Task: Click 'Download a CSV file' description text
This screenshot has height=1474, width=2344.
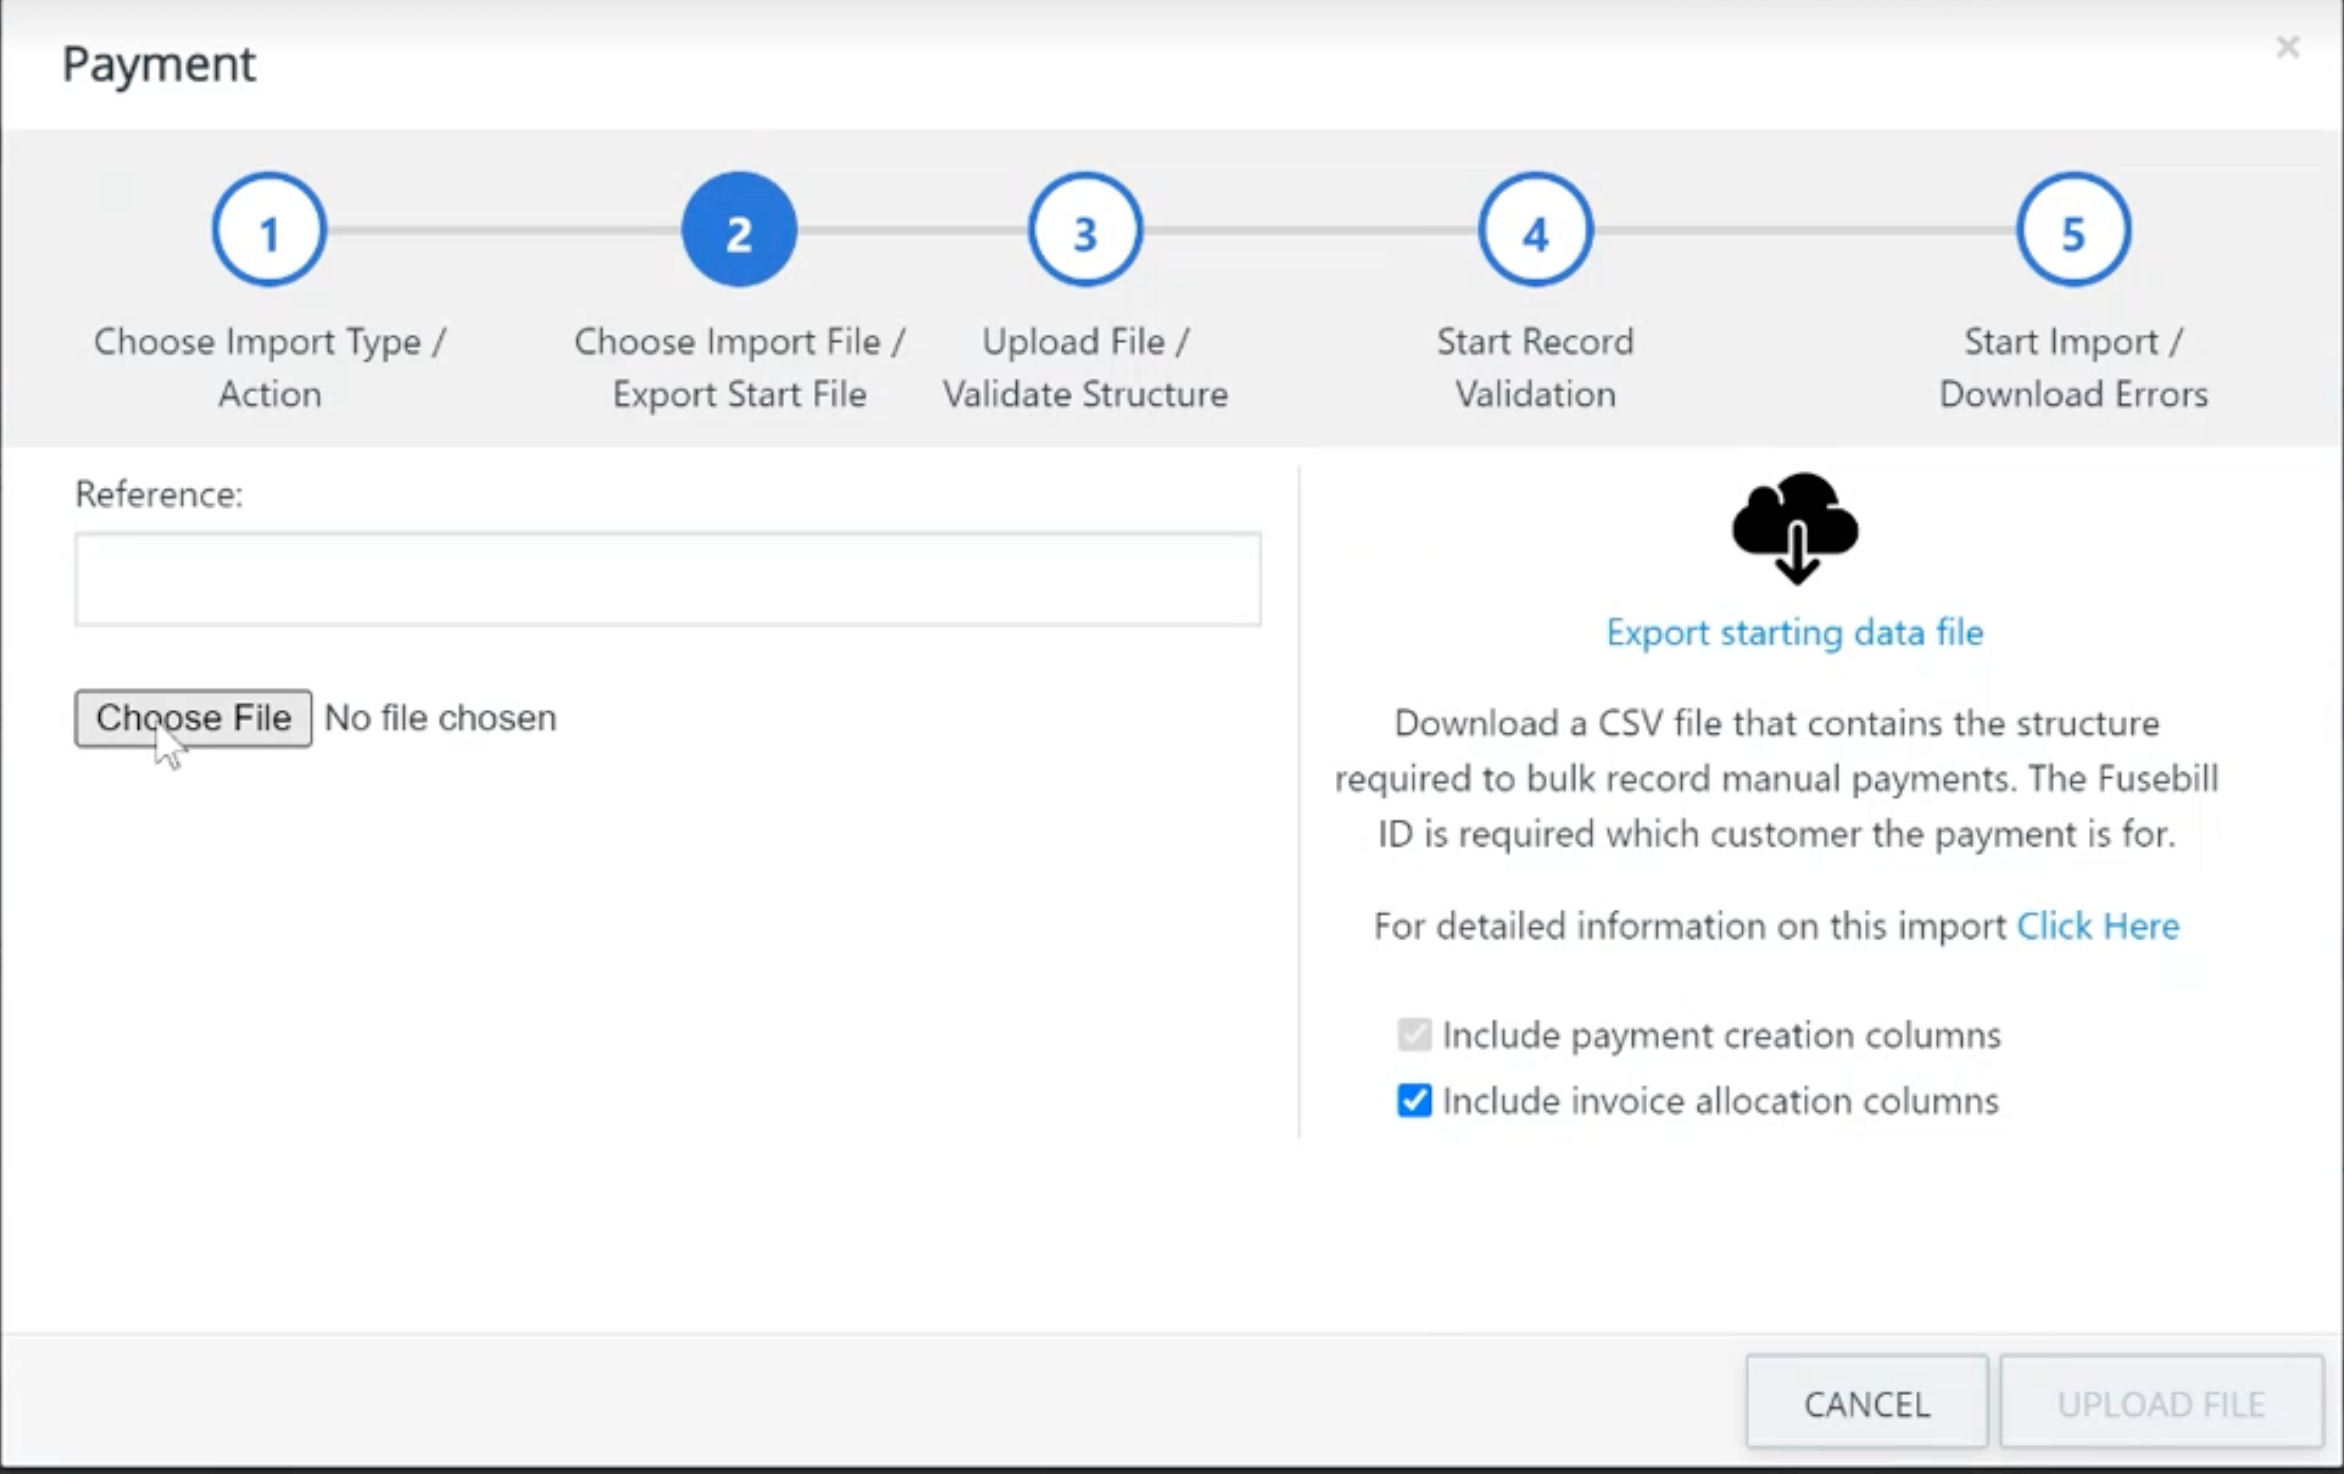Action: coord(1777,778)
